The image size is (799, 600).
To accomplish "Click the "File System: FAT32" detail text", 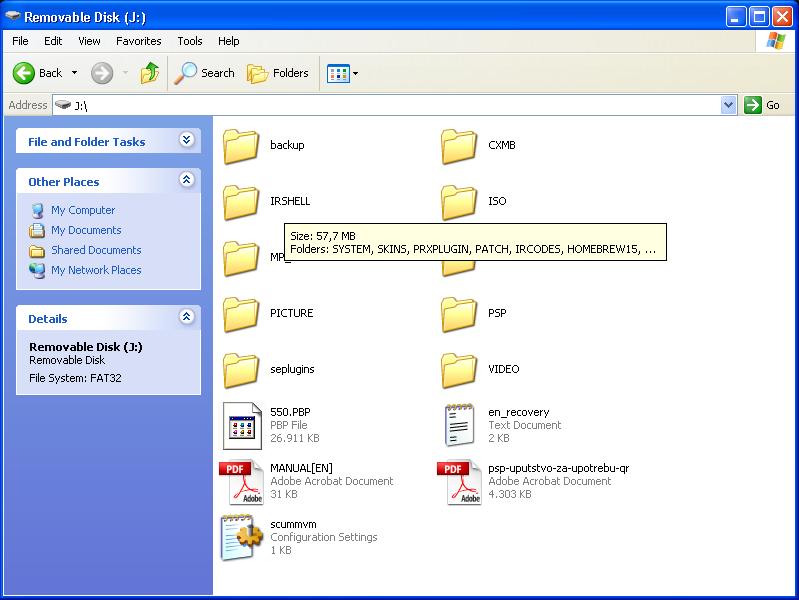I will pyautogui.click(x=75, y=378).
